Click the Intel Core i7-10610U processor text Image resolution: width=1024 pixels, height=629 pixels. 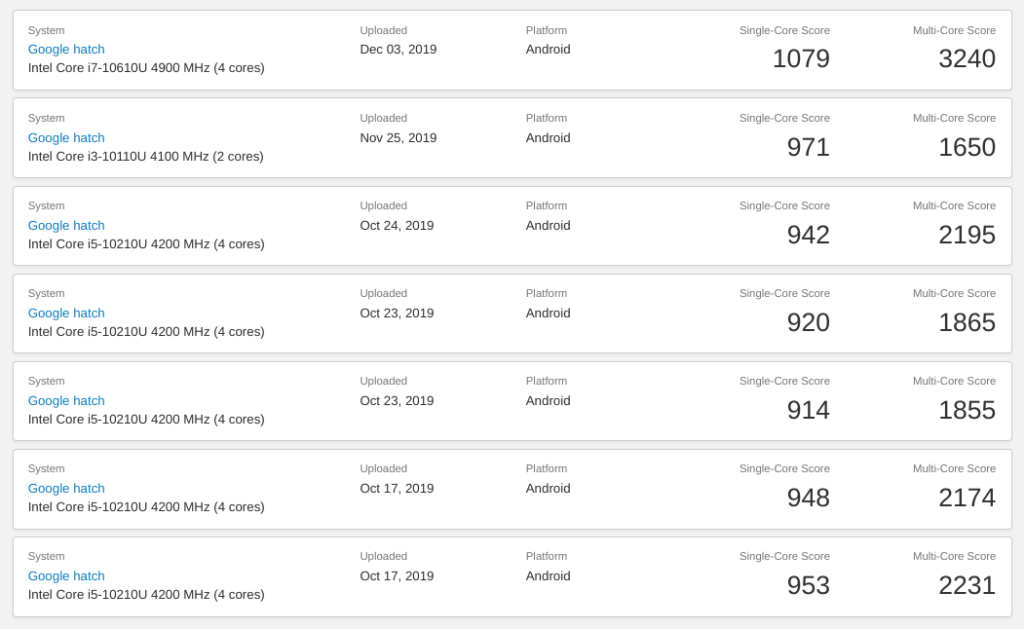[146, 68]
